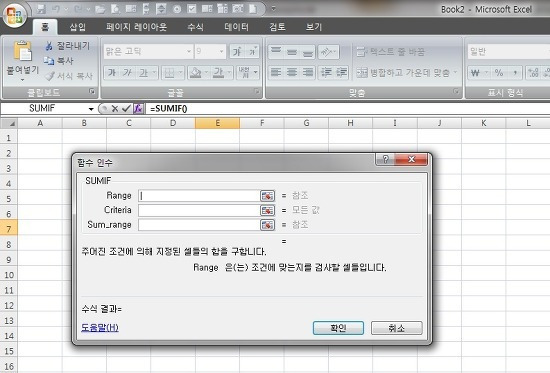Viewport: 550px width, 373px height.
Task: Click the Format Painter brush (서식 복사)
Action: pos(50,75)
